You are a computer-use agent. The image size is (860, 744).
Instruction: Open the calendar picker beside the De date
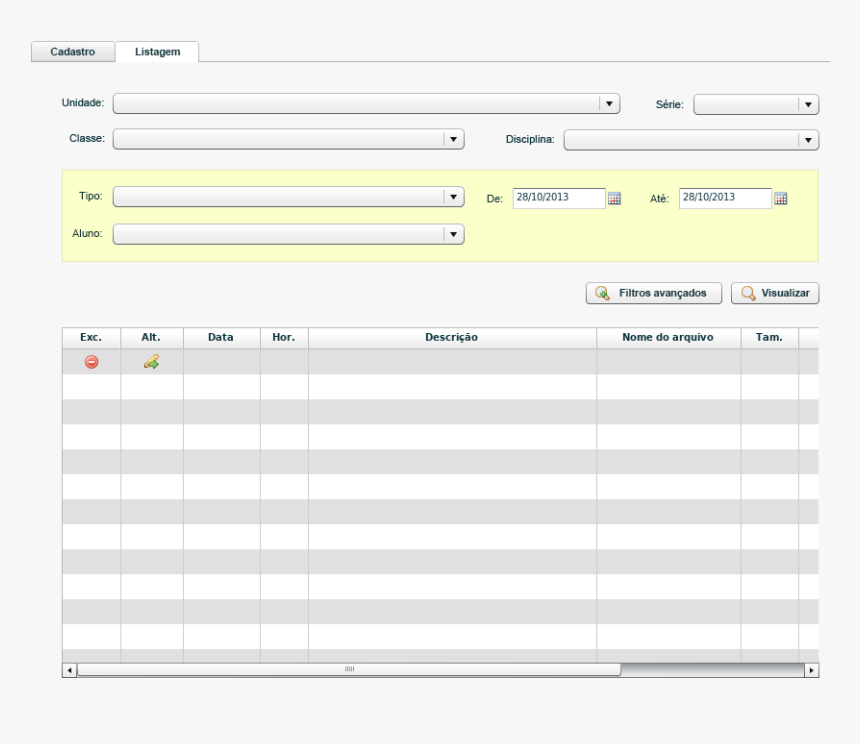(615, 198)
